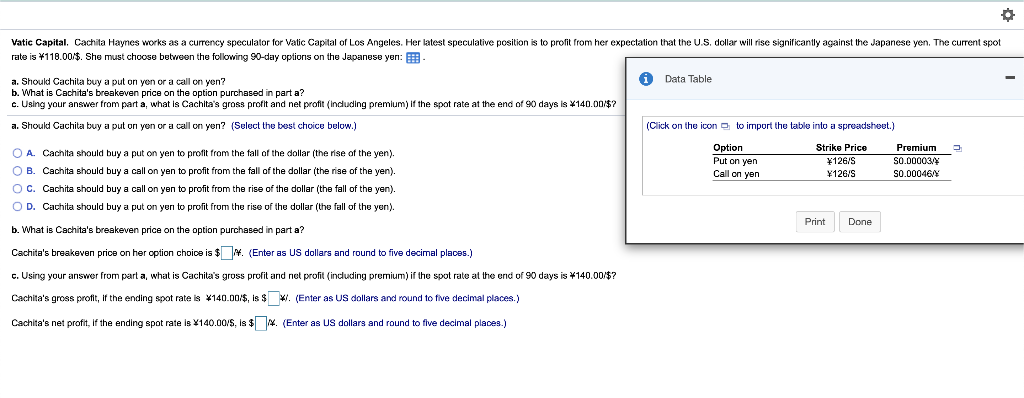Viewport: 1024px width, 398px height.
Task: Click the call premium $0.00046/¥ cell
Action: point(916,174)
